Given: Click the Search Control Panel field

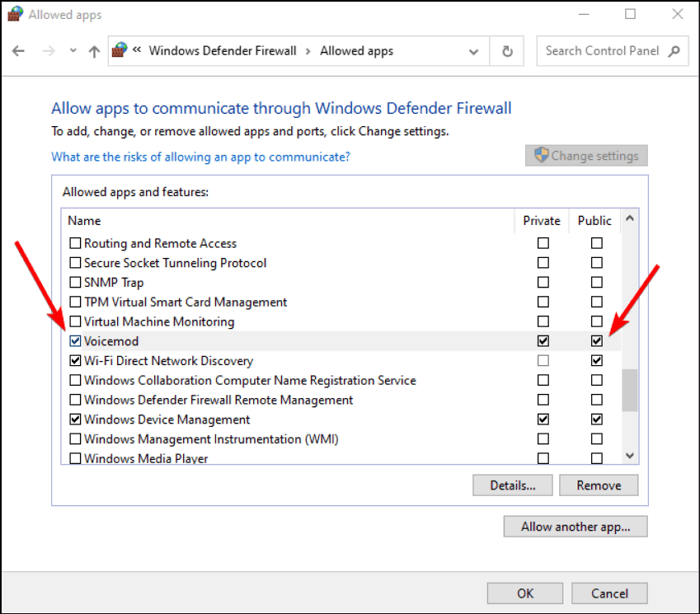Looking at the screenshot, I should pos(609,51).
